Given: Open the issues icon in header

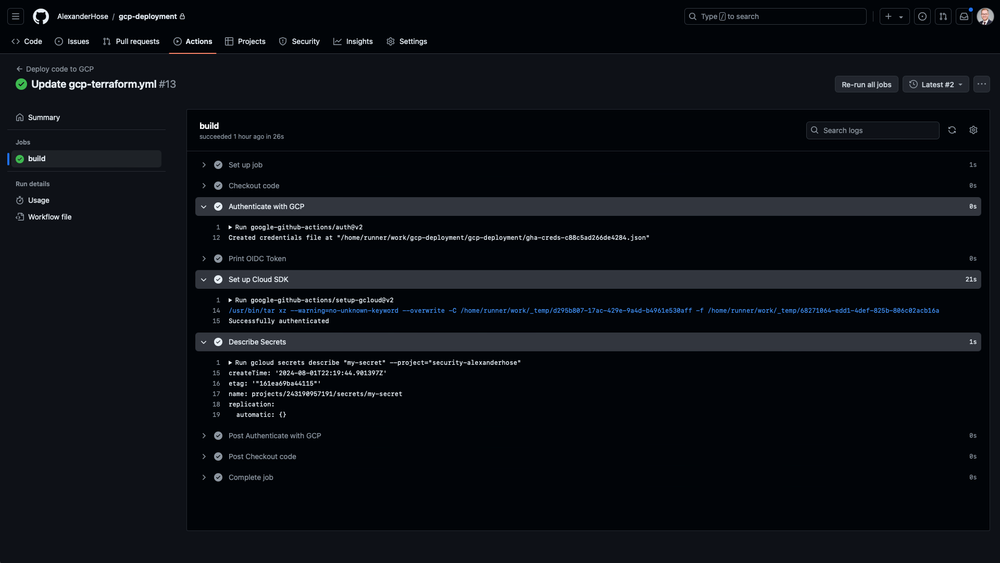Looking at the screenshot, I should [x=922, y=17].
